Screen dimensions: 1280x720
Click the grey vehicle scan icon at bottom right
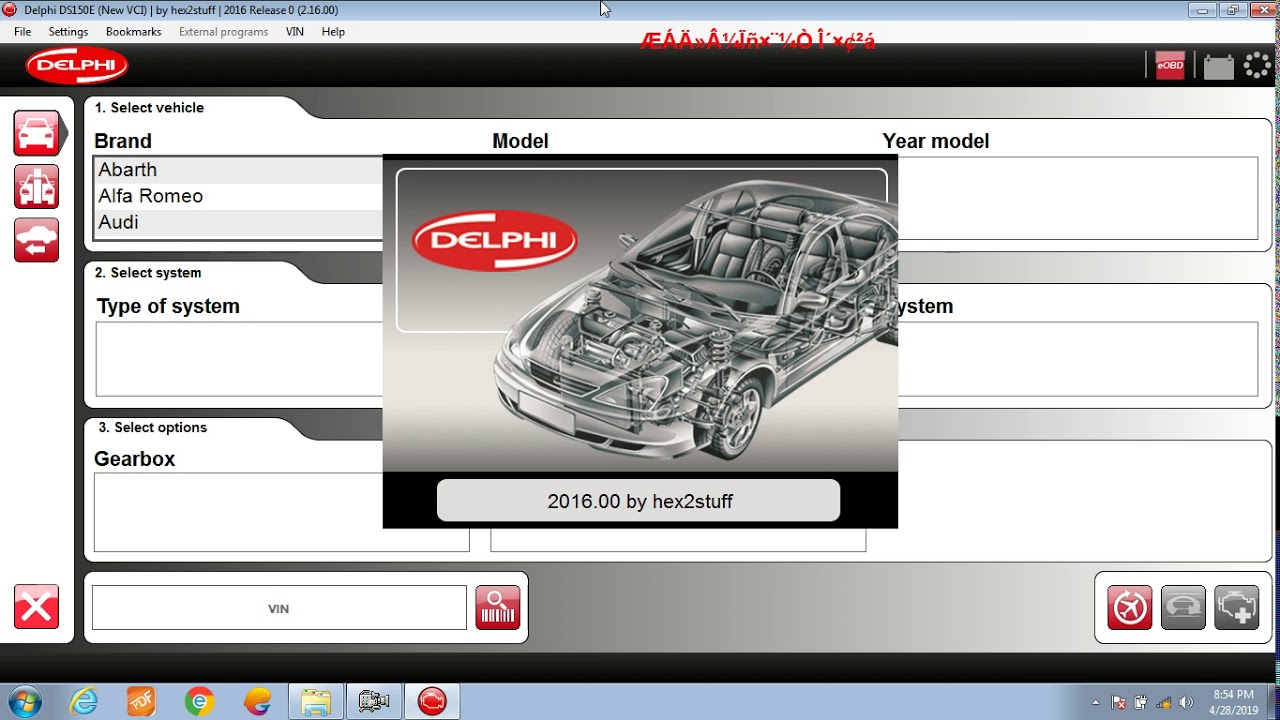[1183, 607]
